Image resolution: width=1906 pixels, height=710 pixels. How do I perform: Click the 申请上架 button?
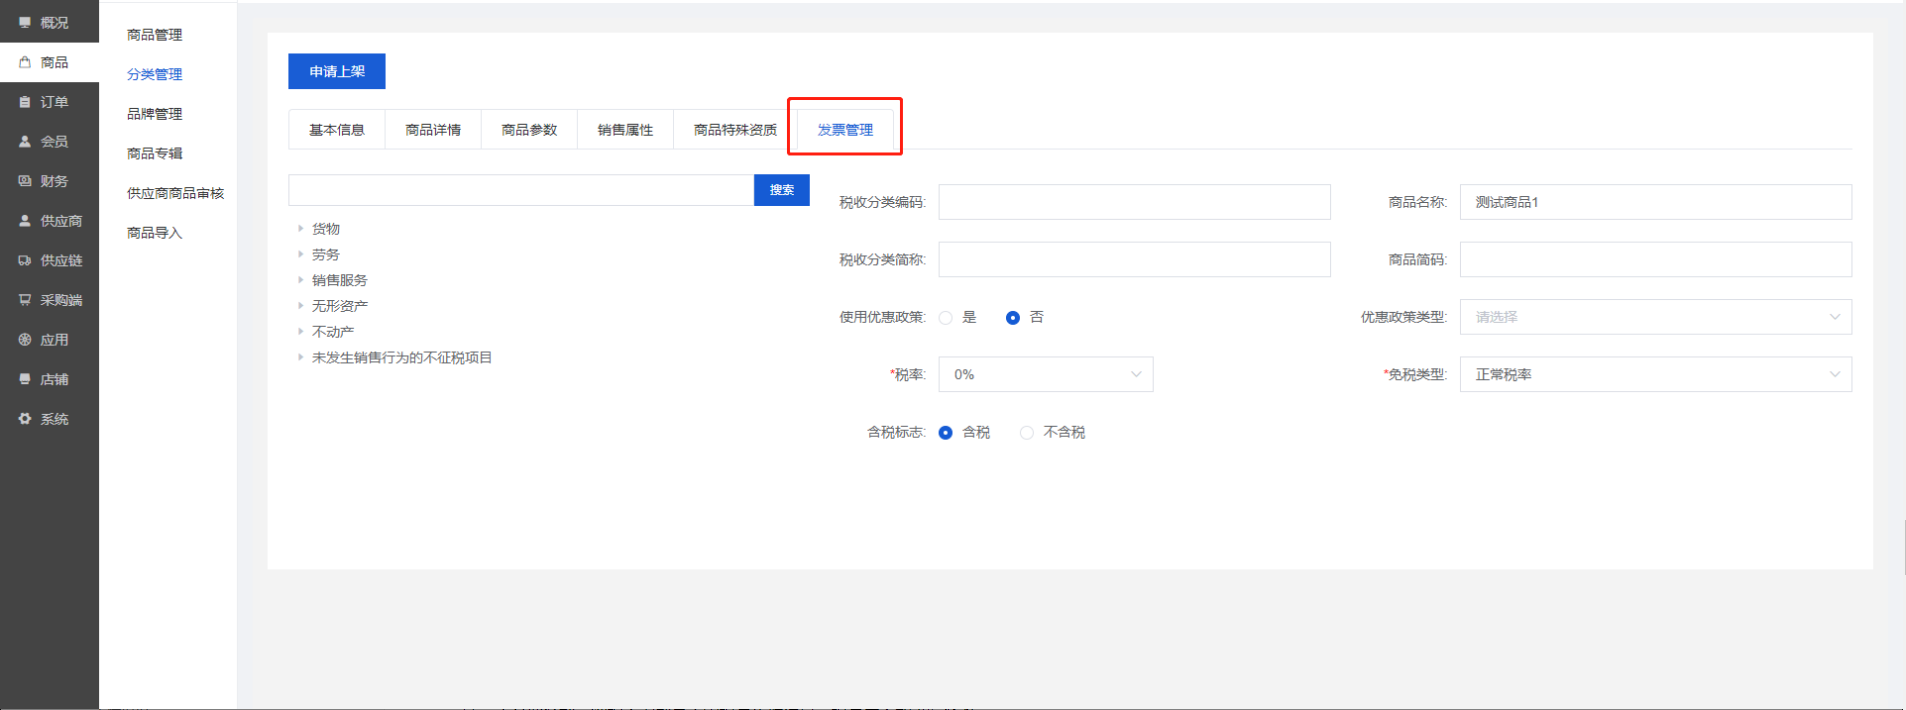click(x=337, y=72)
